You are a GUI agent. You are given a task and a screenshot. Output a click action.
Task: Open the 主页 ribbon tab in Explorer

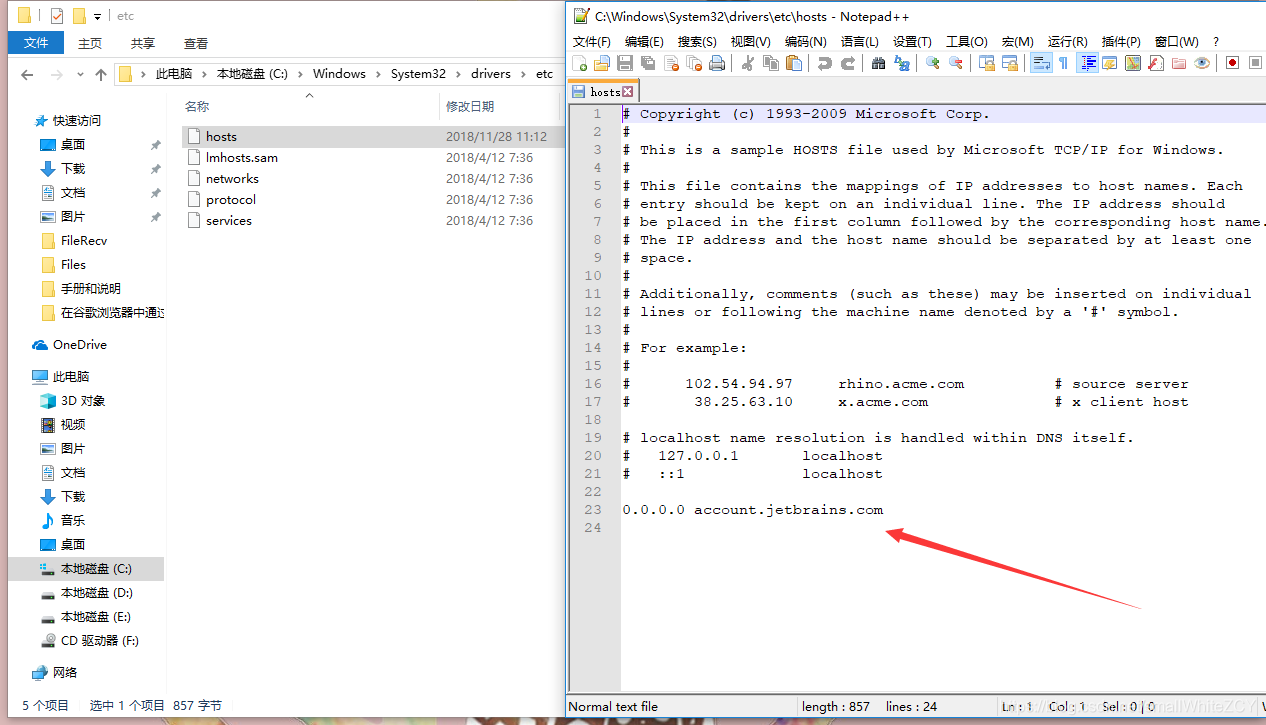(x=90, y=43)
